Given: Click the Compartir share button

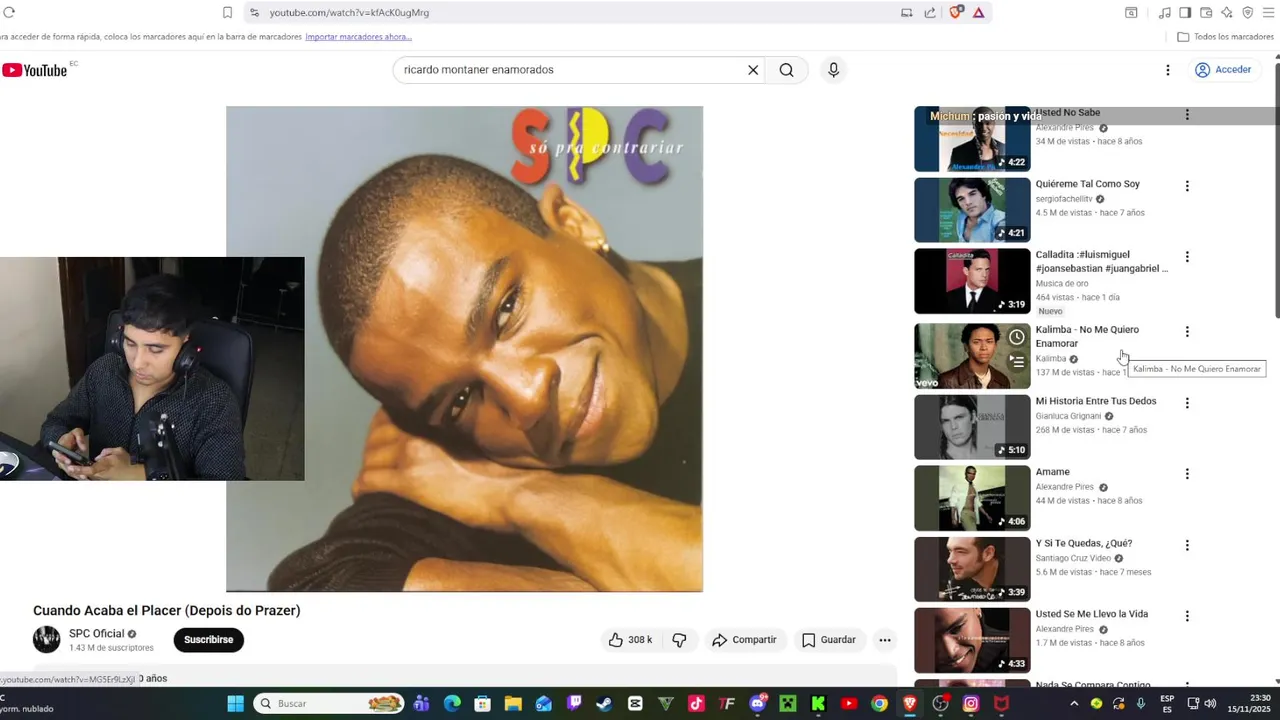Looking at the screenshot, I should 744,640.
